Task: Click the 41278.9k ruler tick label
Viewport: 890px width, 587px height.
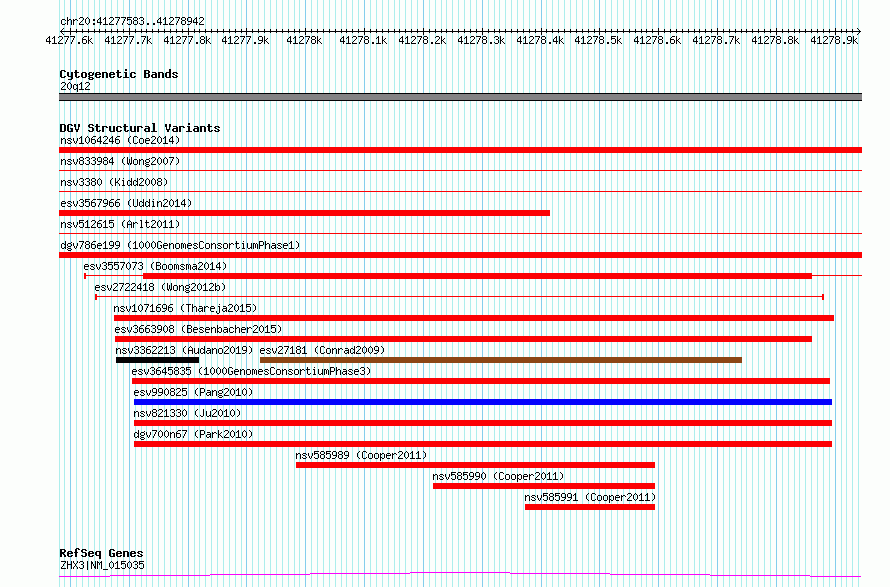Action: pyautogui.click(x=834, y=40)
